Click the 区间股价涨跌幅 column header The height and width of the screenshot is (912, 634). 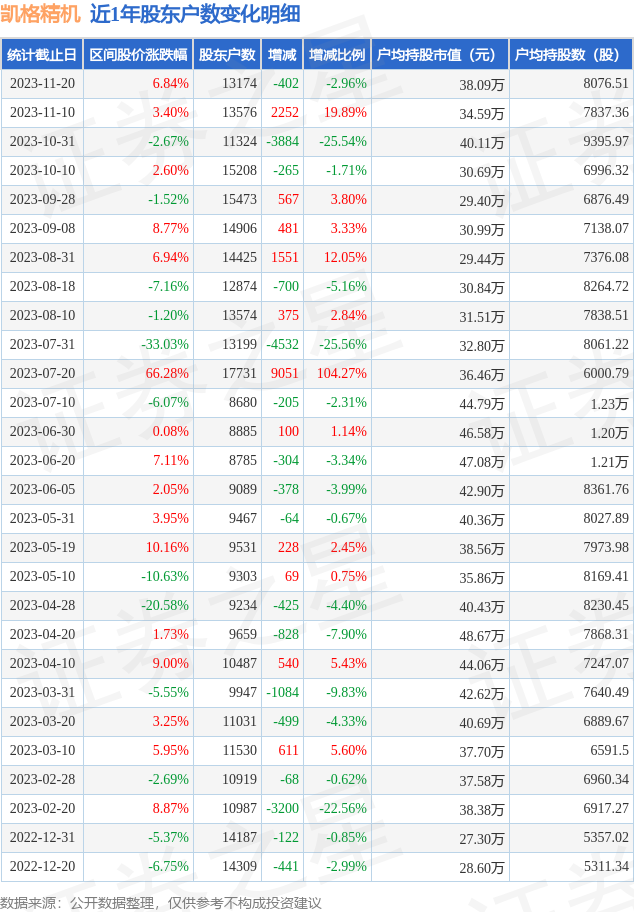[138, 55]
